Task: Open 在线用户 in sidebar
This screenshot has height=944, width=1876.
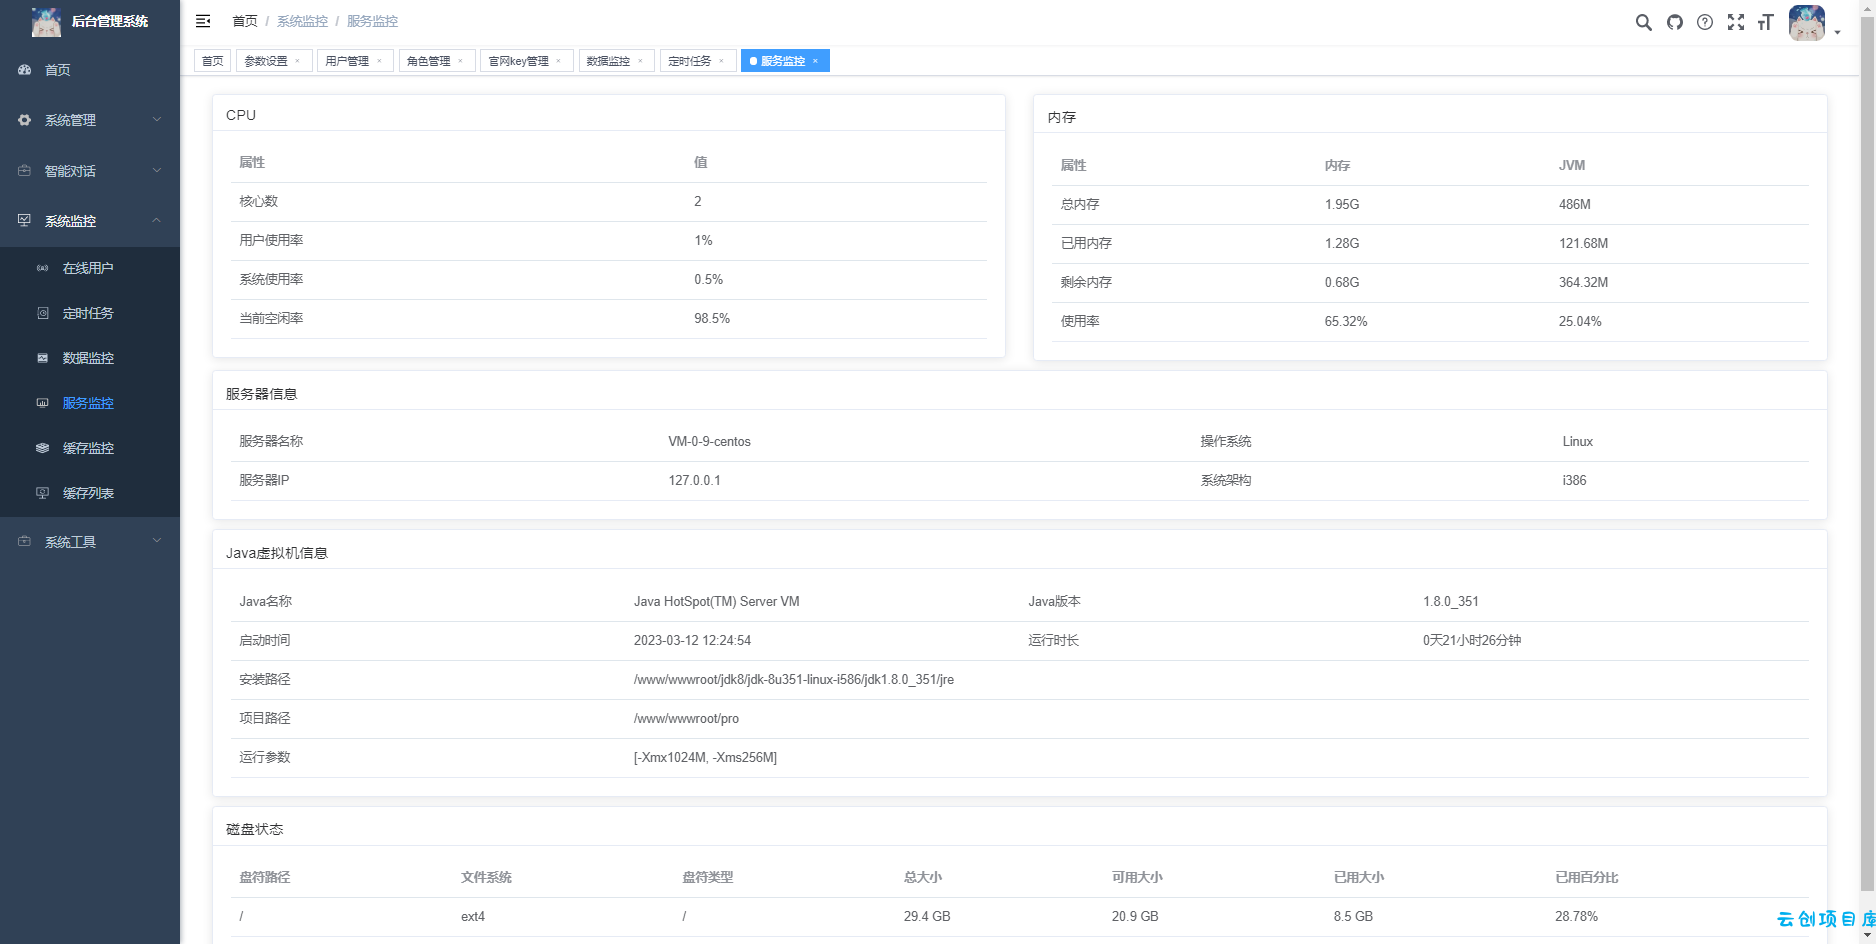Action: click(x=88, y=268)
